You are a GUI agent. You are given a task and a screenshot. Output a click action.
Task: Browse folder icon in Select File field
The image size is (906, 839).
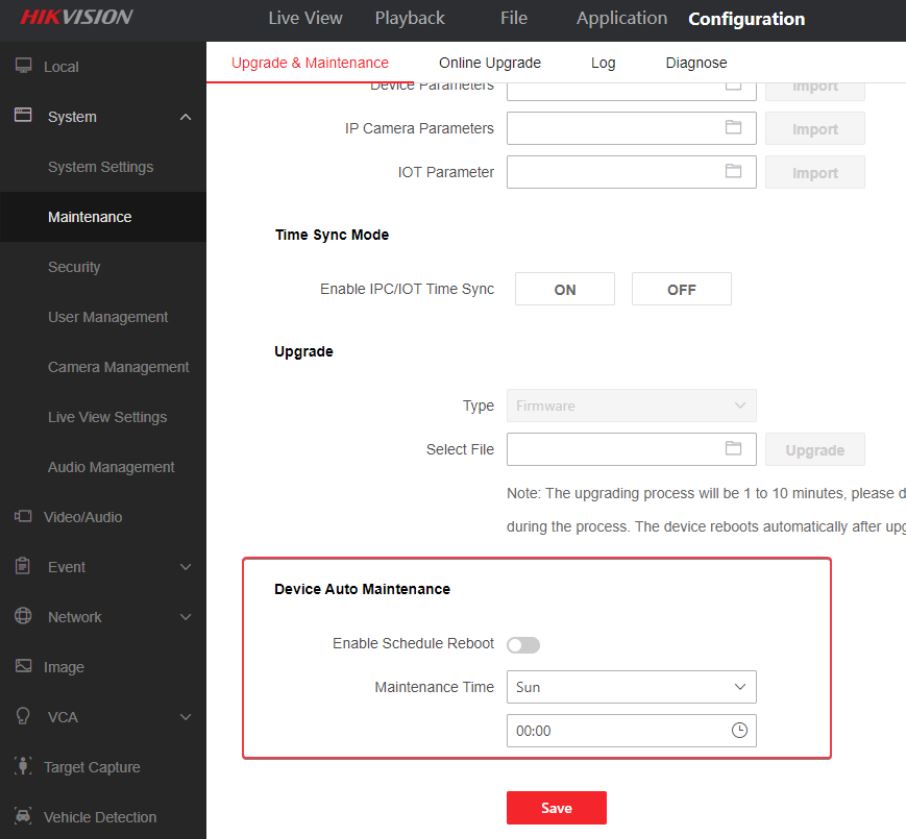[x=733, y=448]
